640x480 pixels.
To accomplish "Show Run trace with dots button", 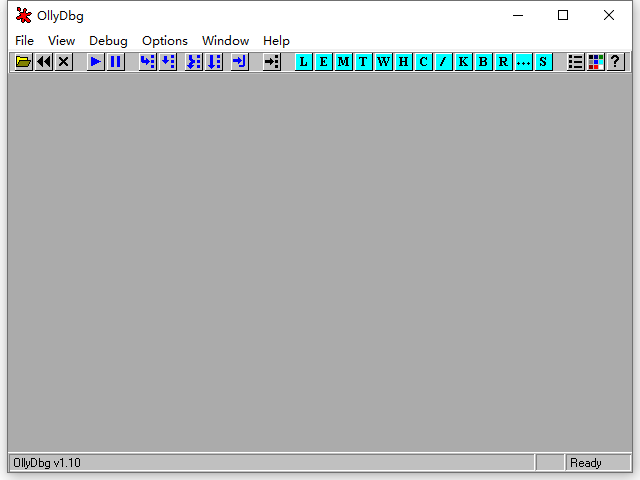I will tap(524, 62).
